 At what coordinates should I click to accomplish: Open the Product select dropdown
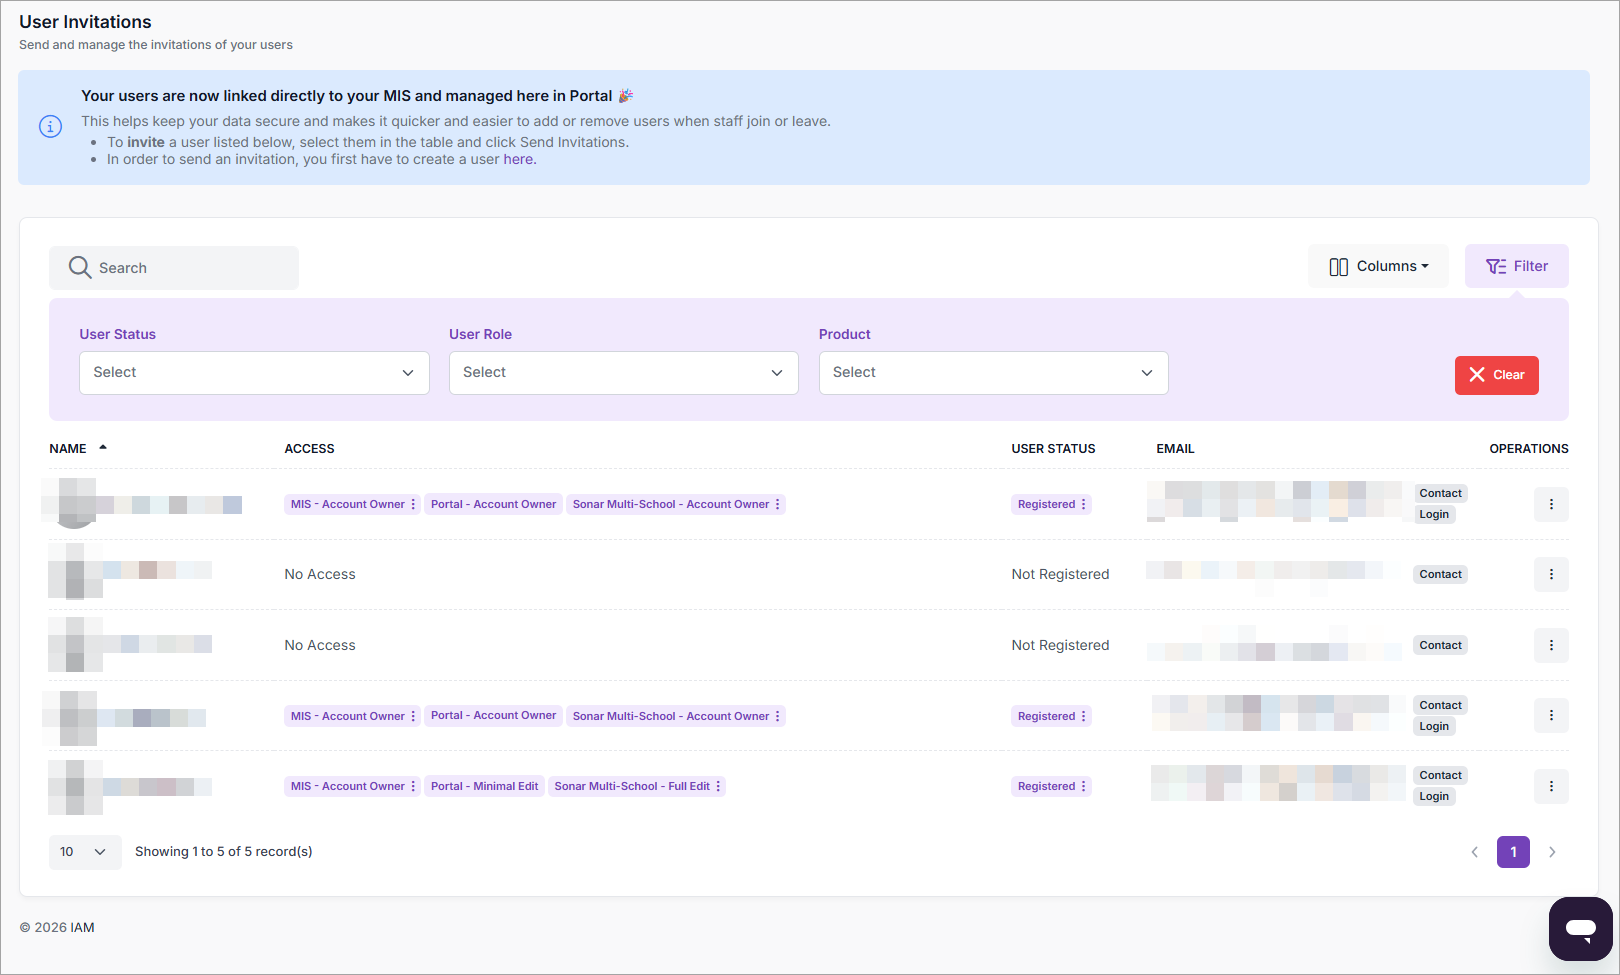(x=993, y=373)
